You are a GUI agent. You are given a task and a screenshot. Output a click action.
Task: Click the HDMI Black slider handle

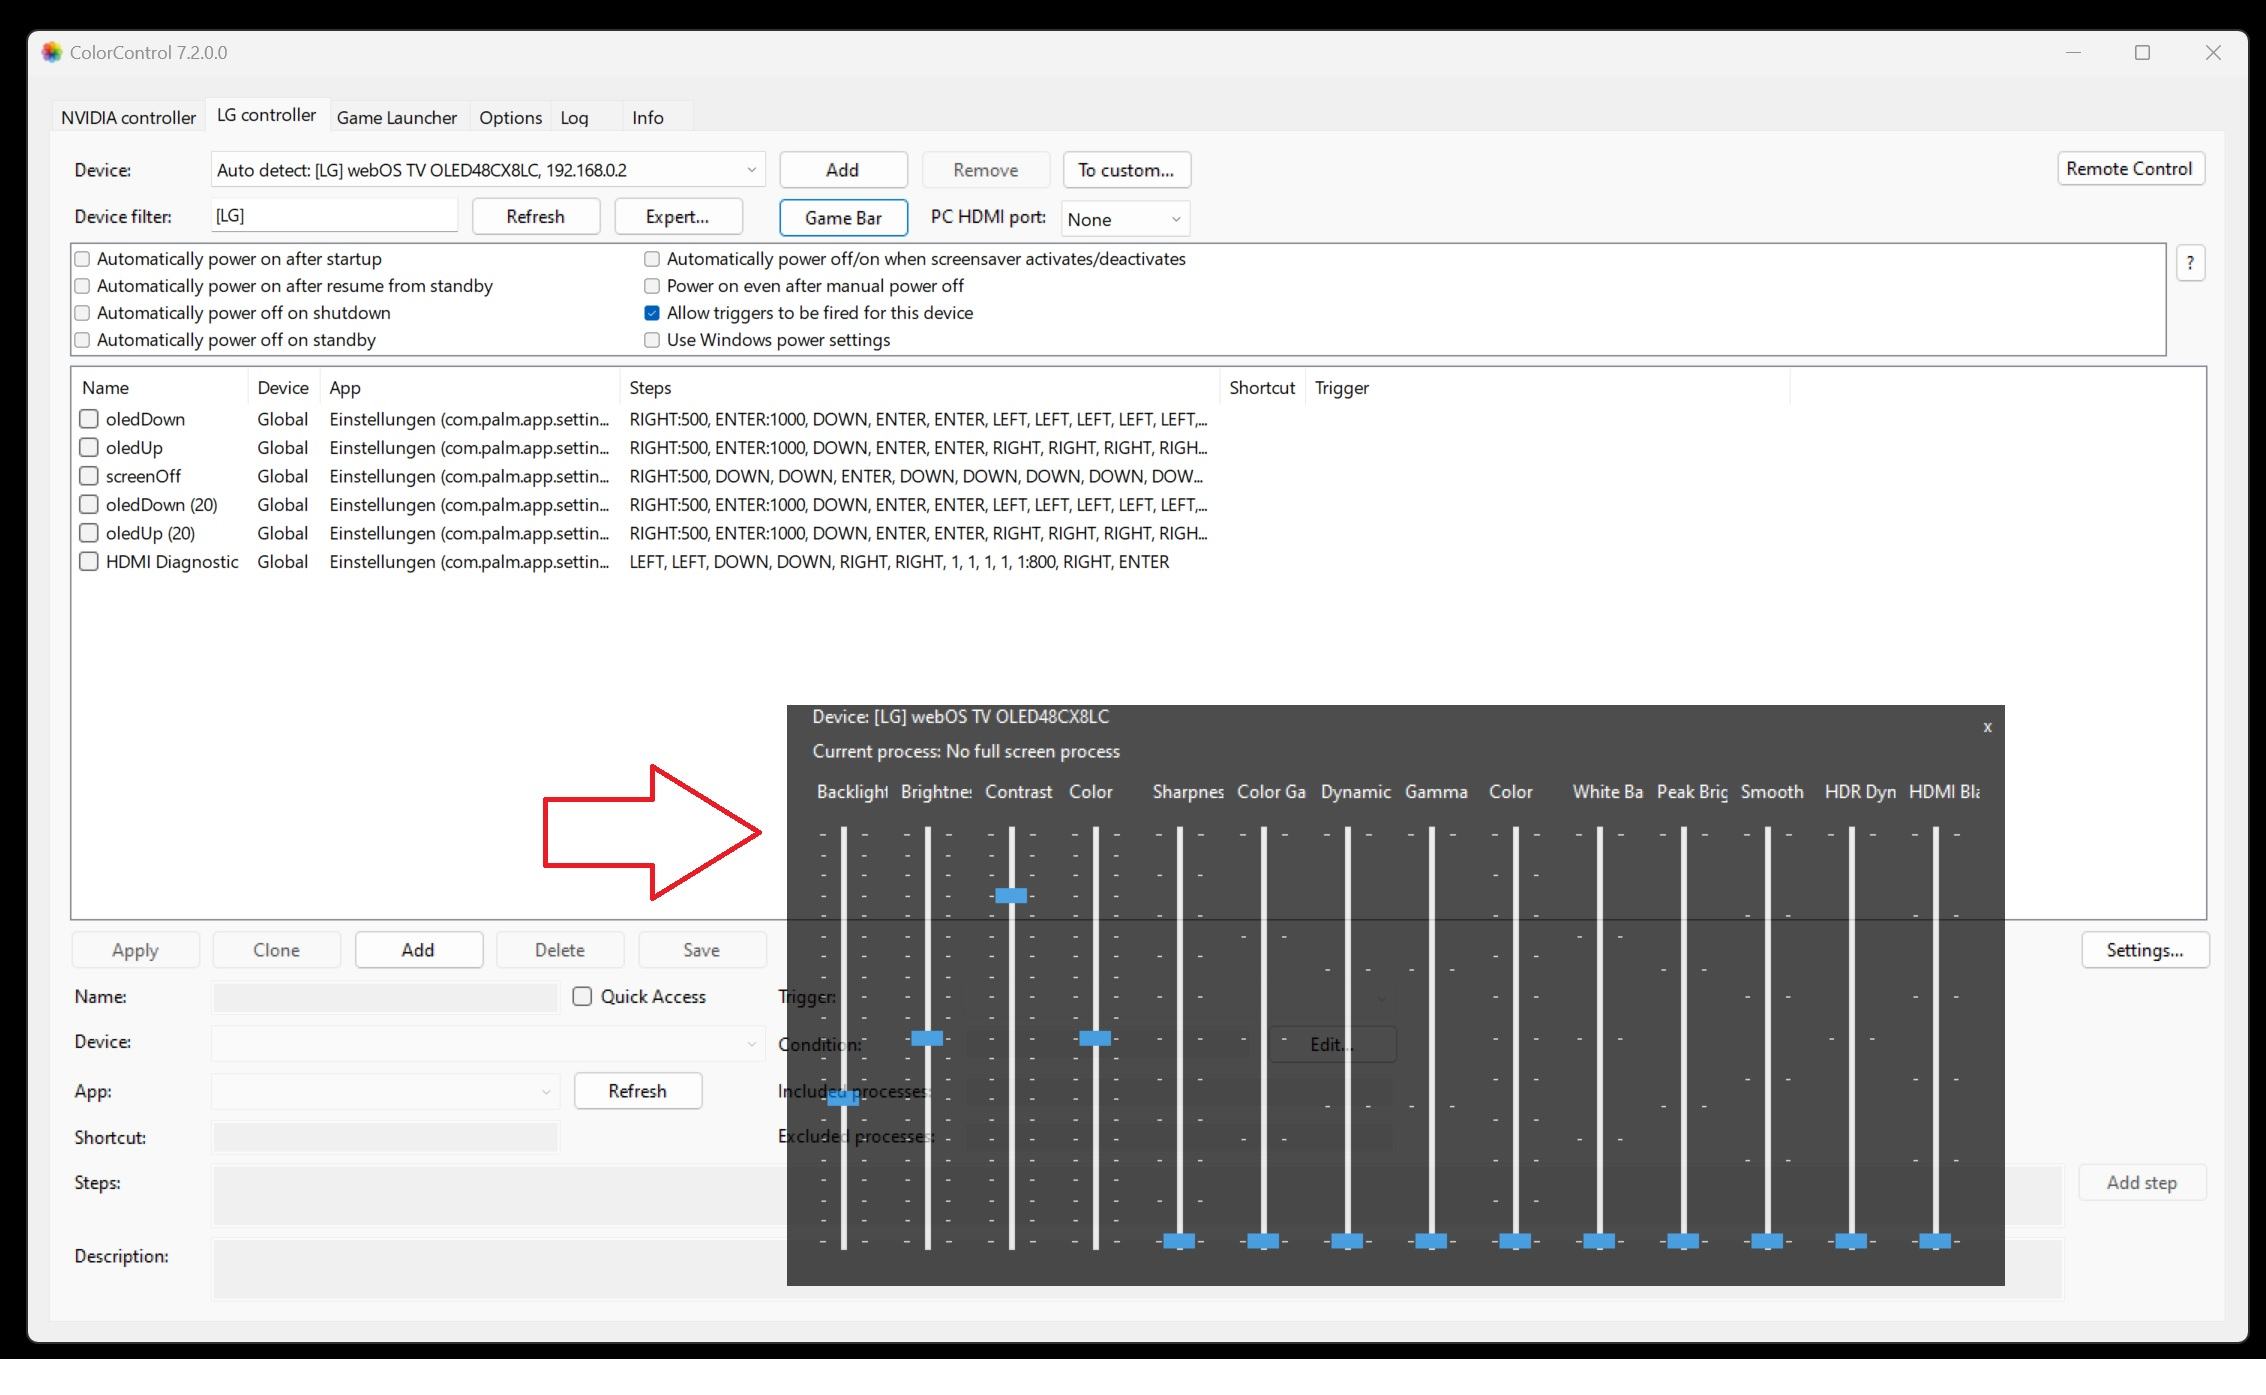pyautogui.click(x=1935, y=1241)
